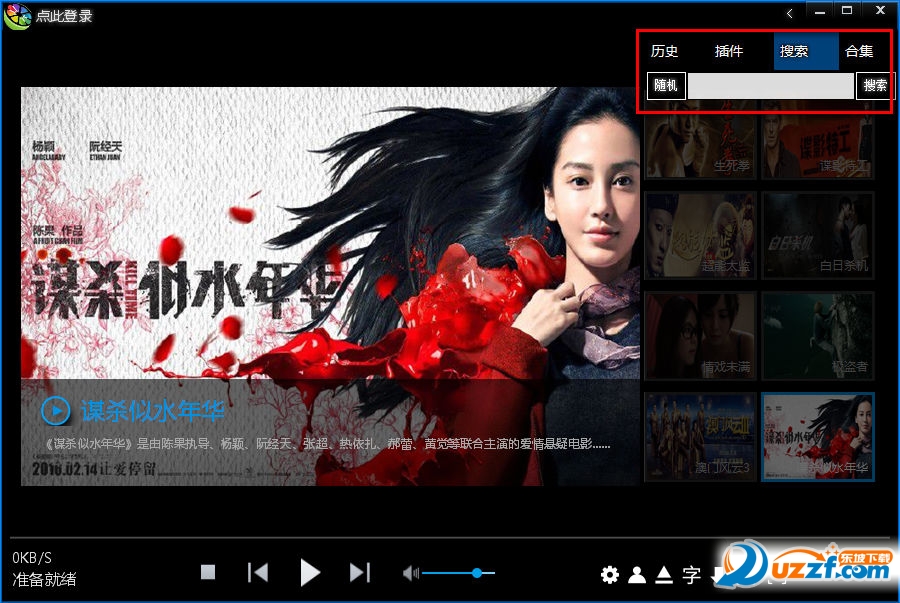Open settings with the gear icon
This screenshot has width=900, height=603.
click(610, 574)
